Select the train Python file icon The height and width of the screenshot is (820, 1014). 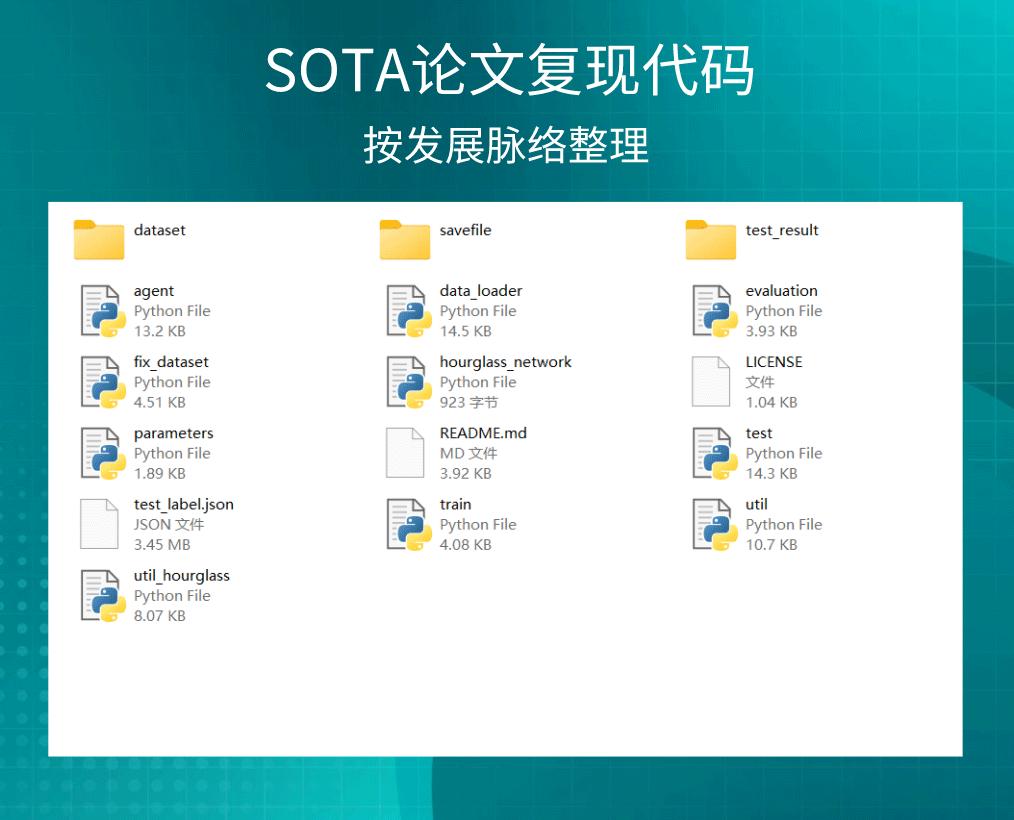[x=408, y=524]
